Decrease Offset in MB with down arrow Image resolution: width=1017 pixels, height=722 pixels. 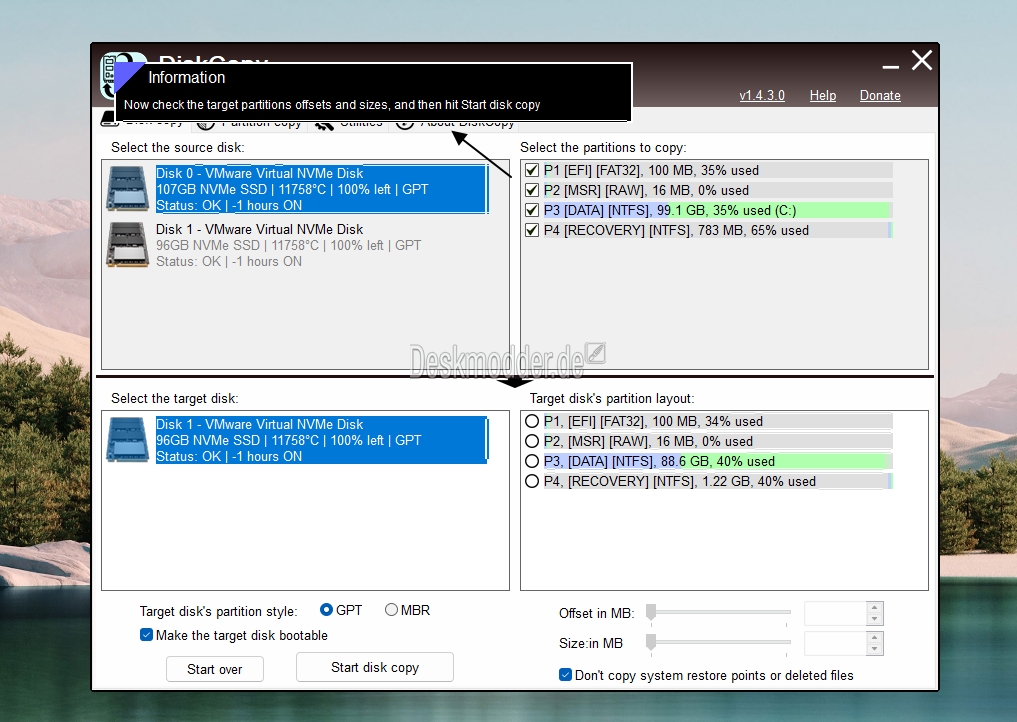[x=874, y=619]
